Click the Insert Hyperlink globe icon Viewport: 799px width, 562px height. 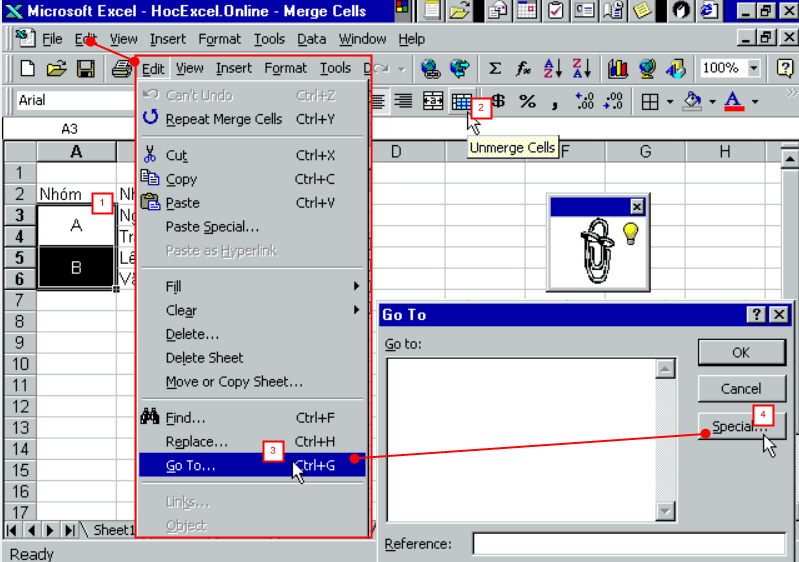431,68
